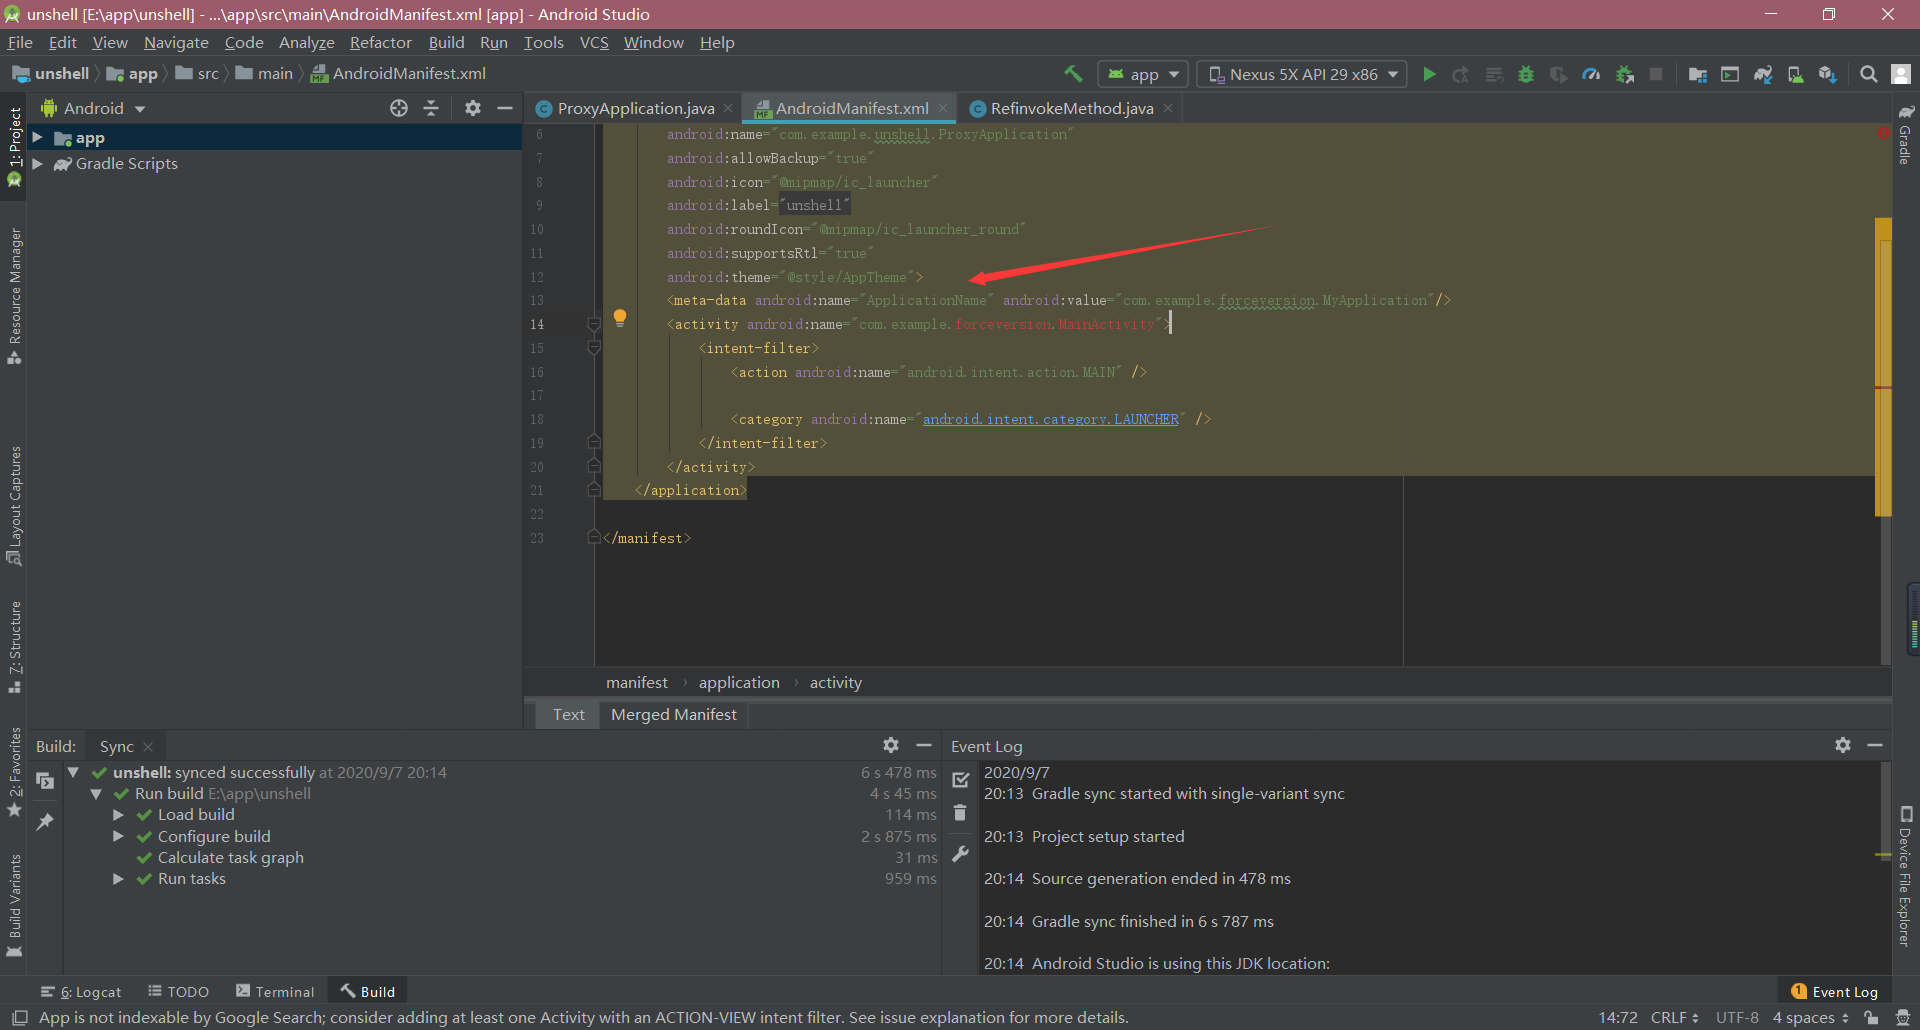
Task: Click the Stop square icon
Action: pyautogui.click(x=1656, y=74)
